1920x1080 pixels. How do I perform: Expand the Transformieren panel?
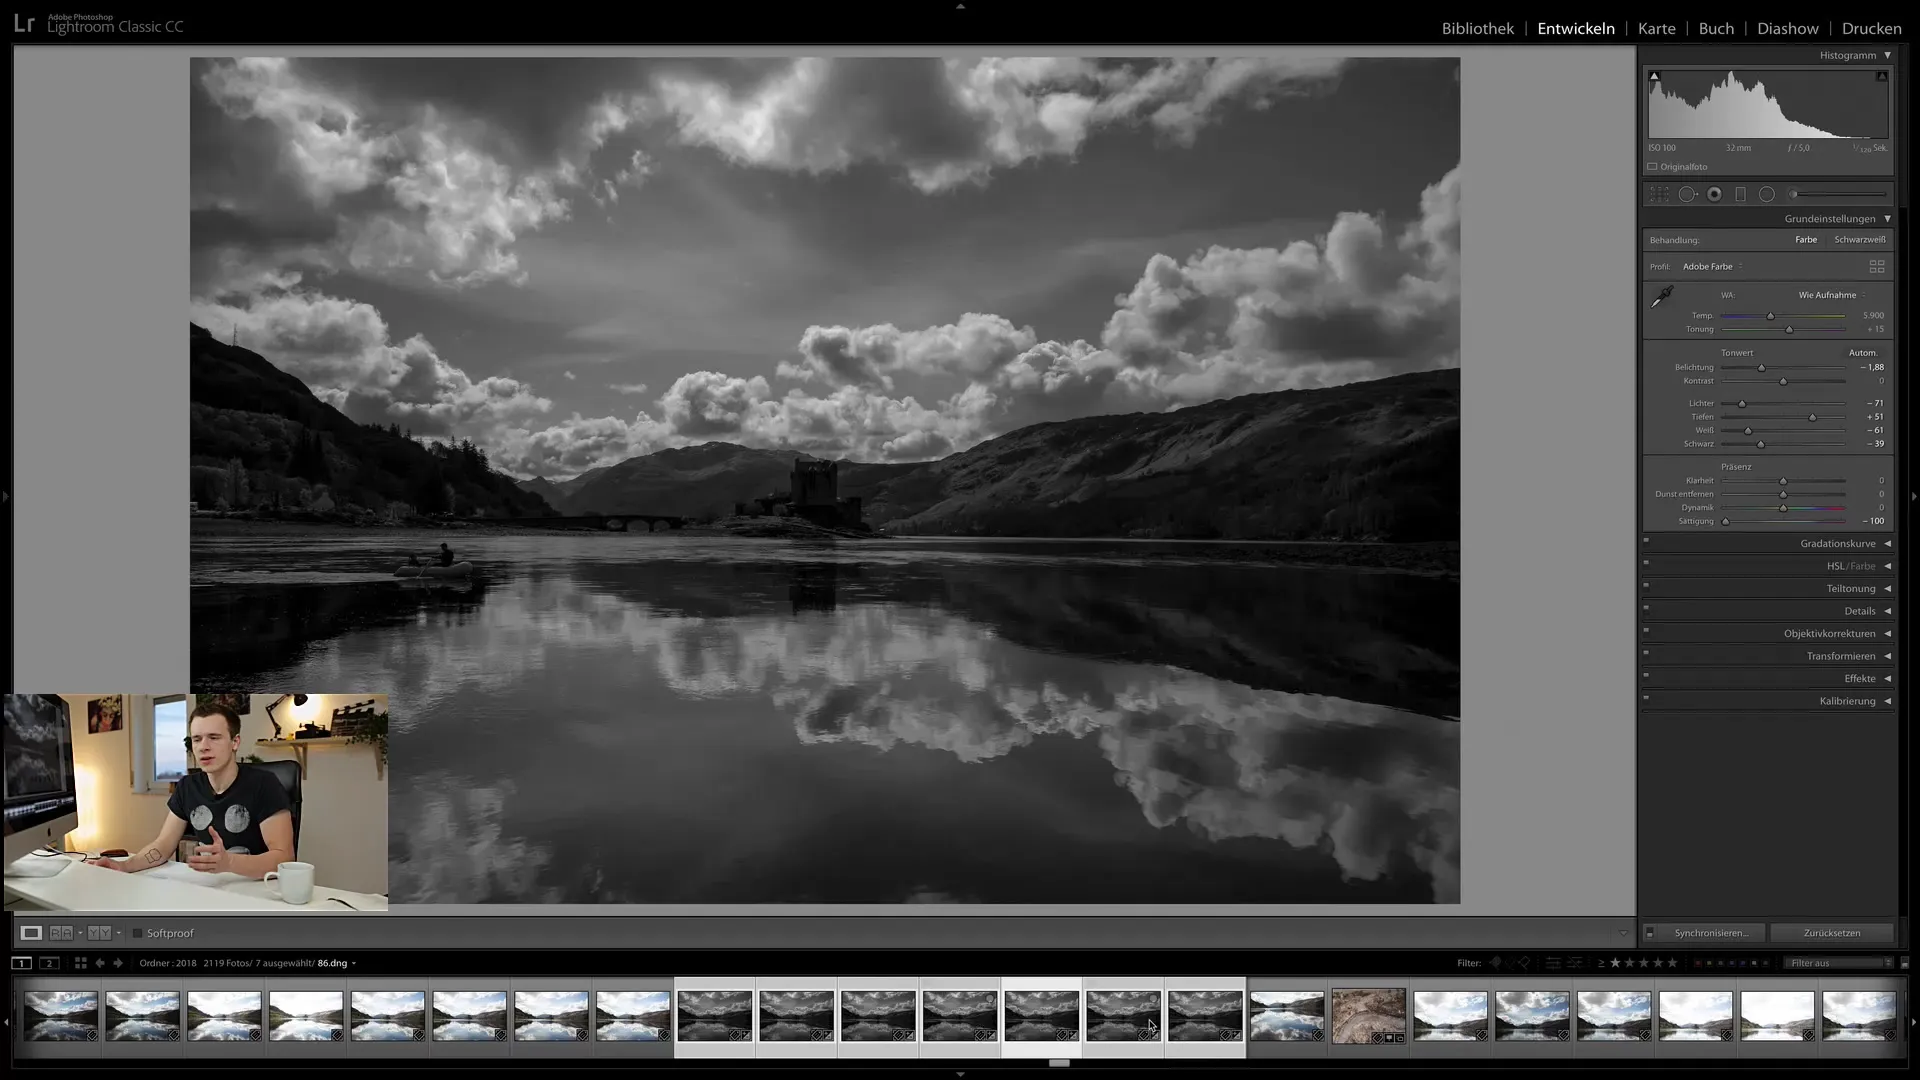(1888, 656)
